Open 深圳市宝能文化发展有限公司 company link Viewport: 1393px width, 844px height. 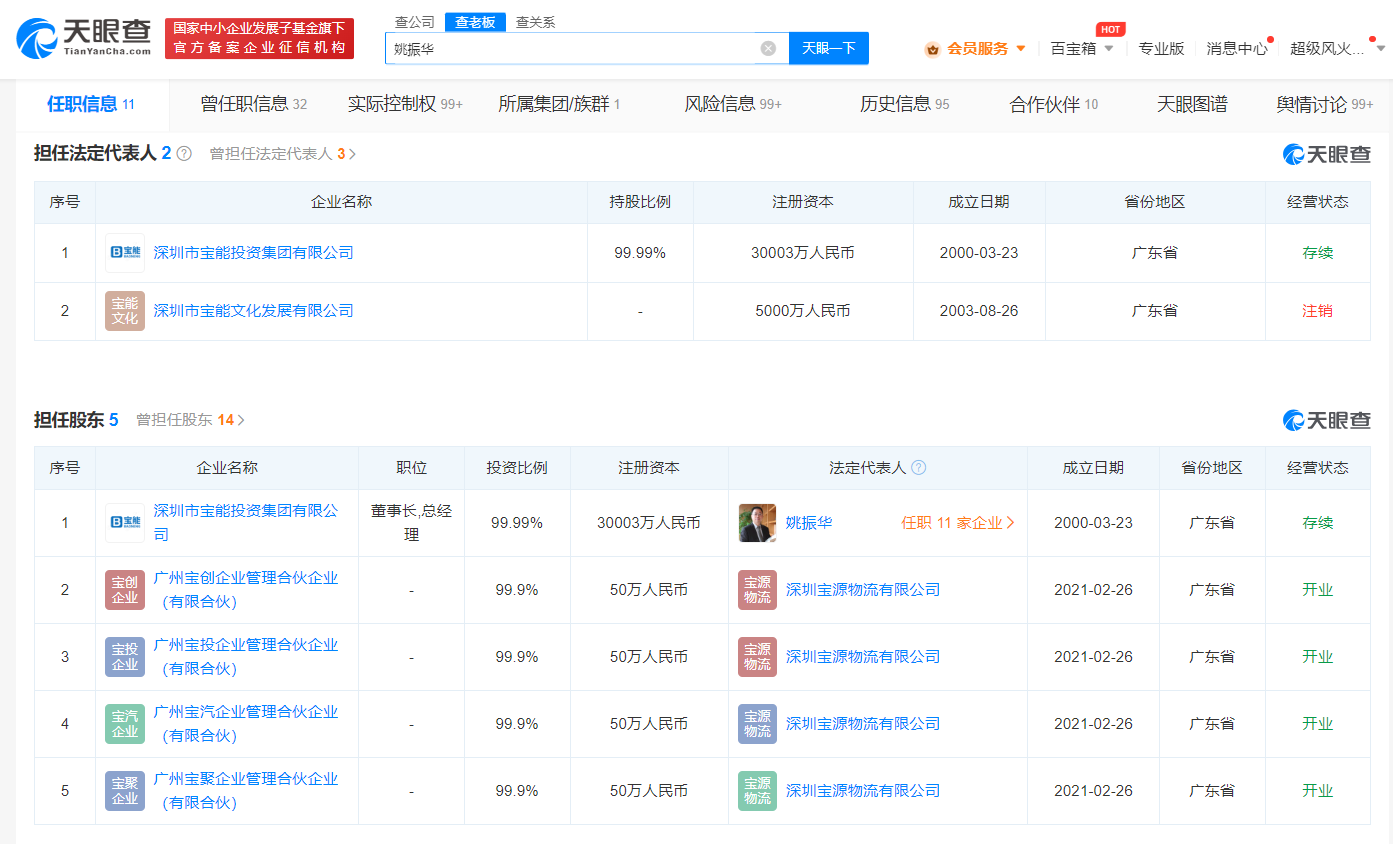coord(253,311)
